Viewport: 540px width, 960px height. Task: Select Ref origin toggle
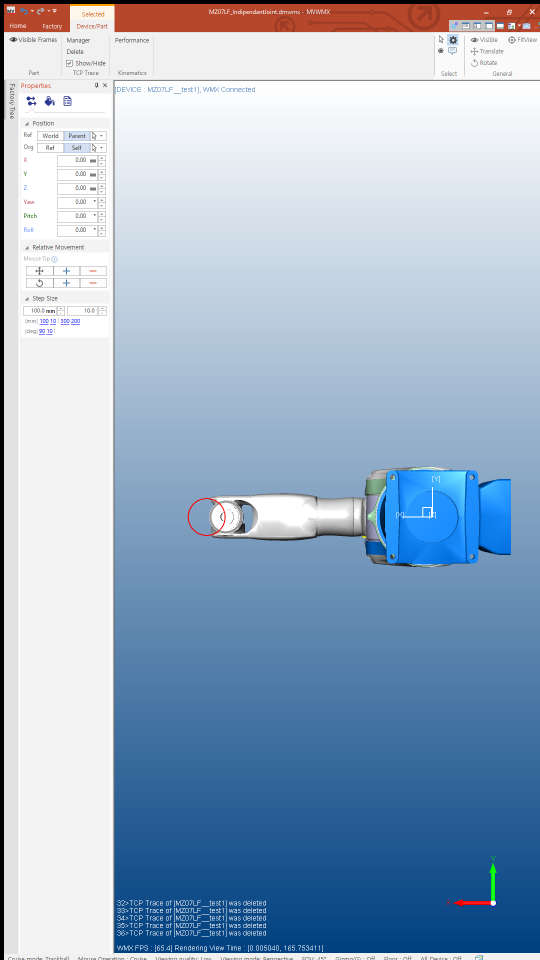50,148
